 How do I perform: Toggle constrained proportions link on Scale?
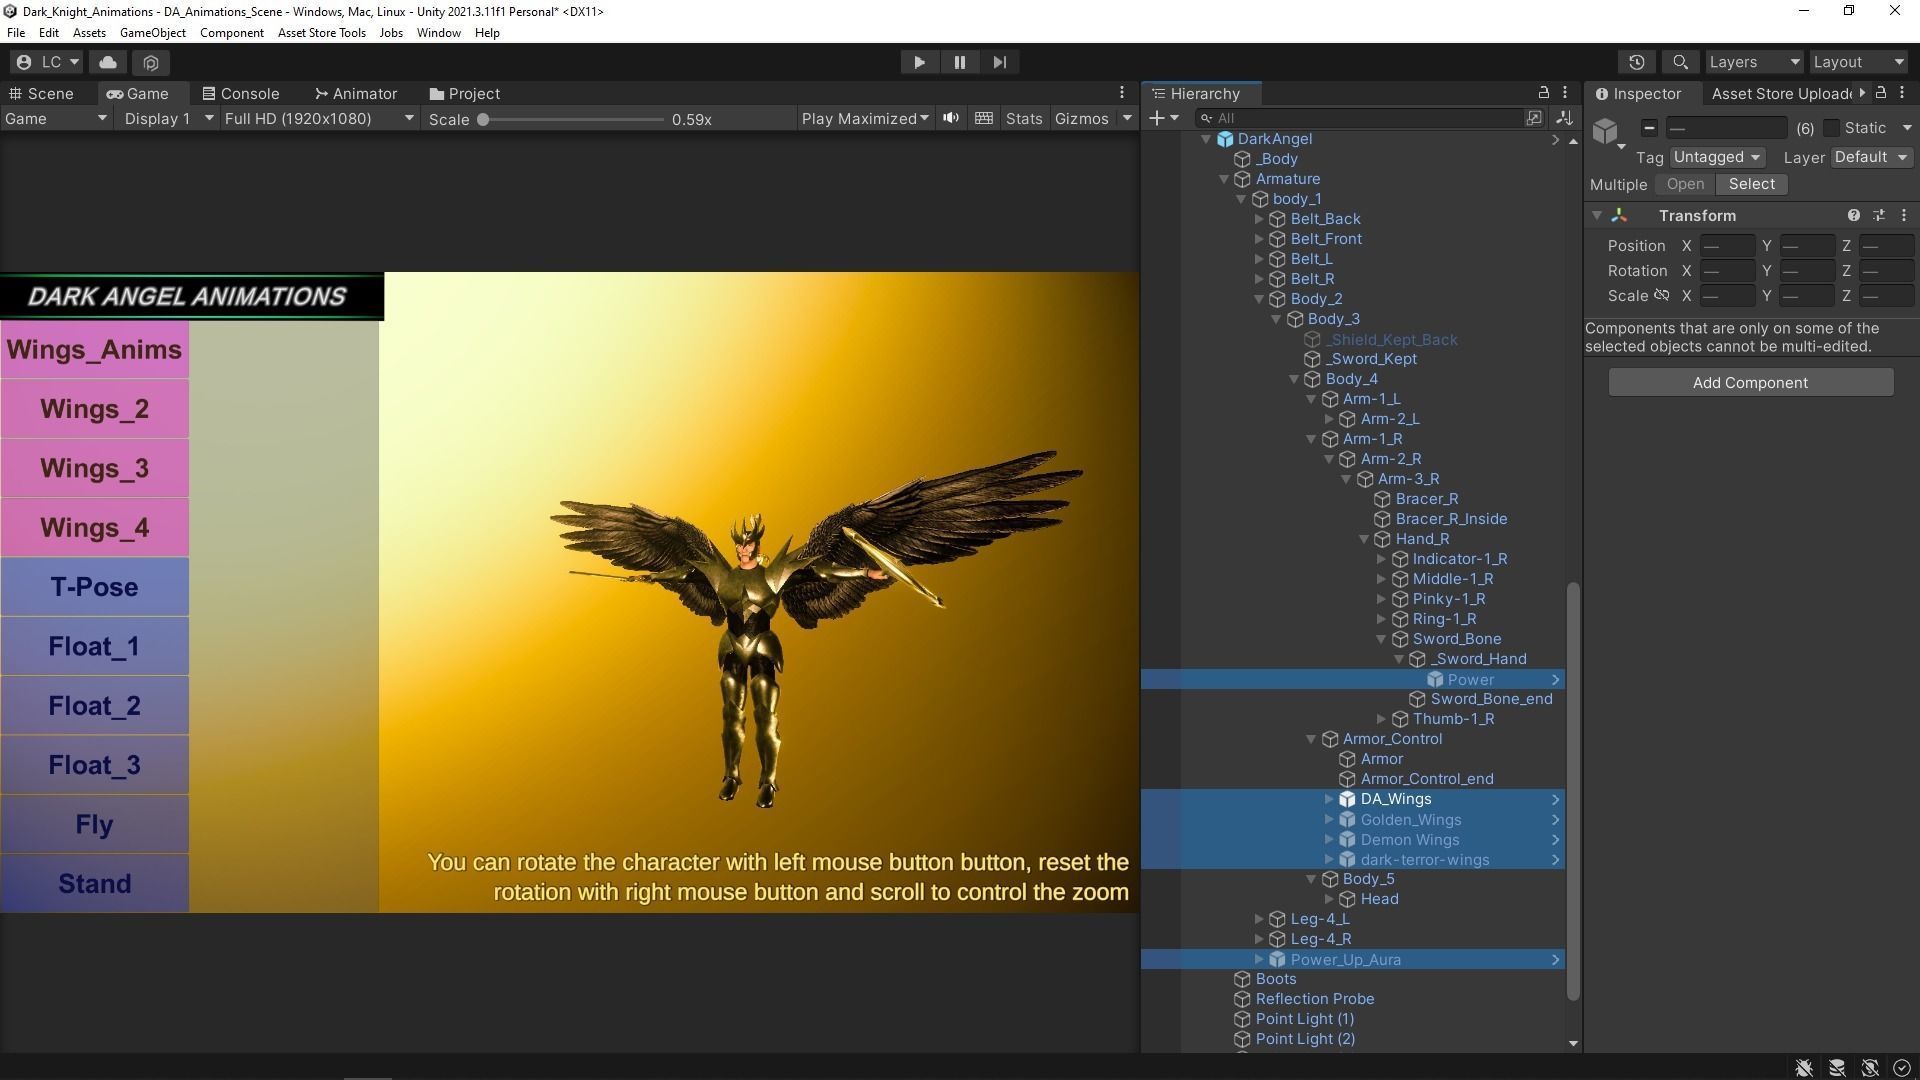1661,295
